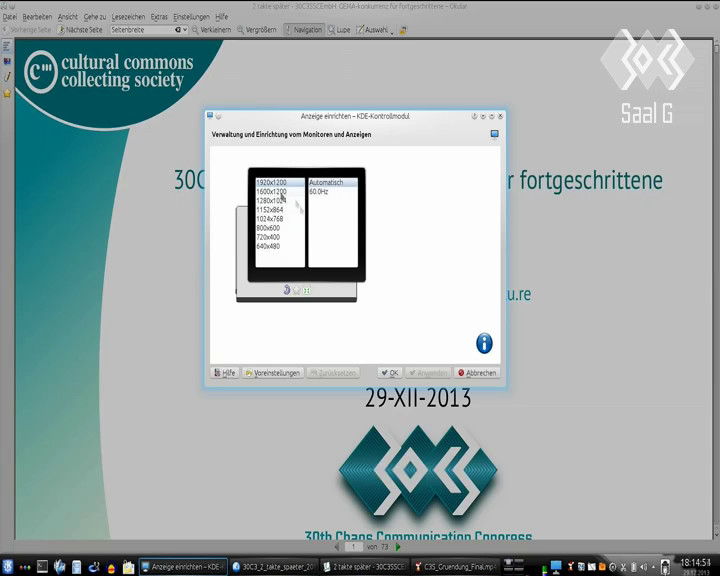
Task: Click the display monitor icon in system tray
Action: [556, 566]
